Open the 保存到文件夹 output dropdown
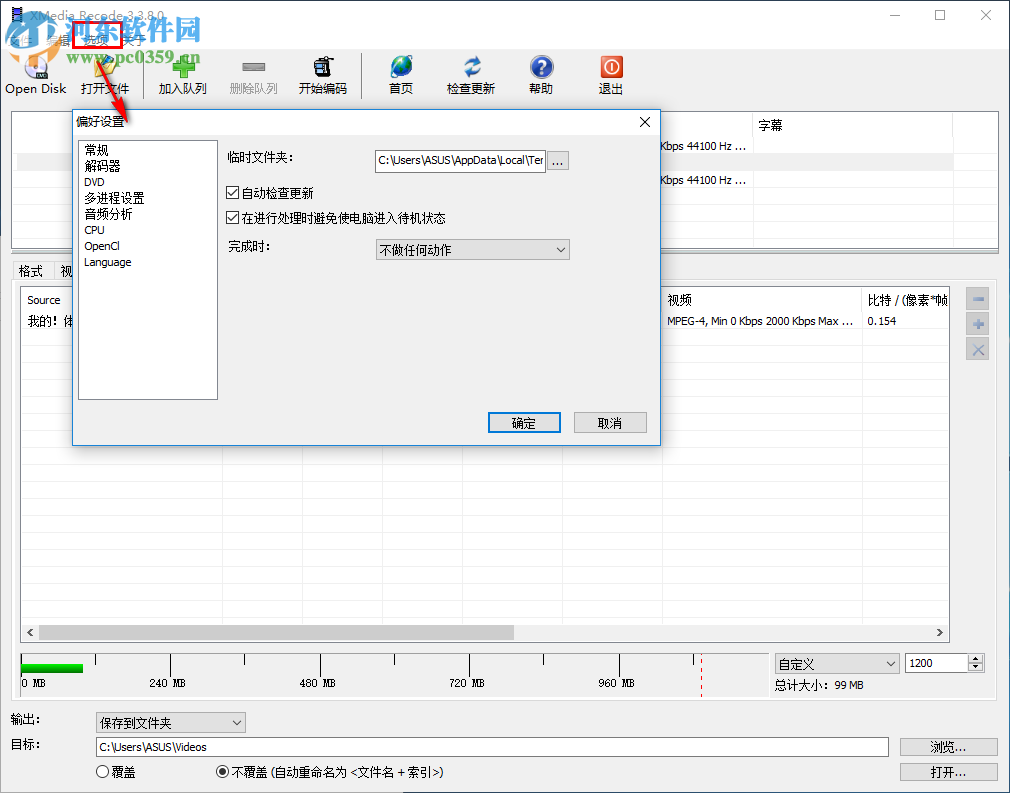Image resolution: width=1010 pixels, height=793 pixels. point(170,722)
